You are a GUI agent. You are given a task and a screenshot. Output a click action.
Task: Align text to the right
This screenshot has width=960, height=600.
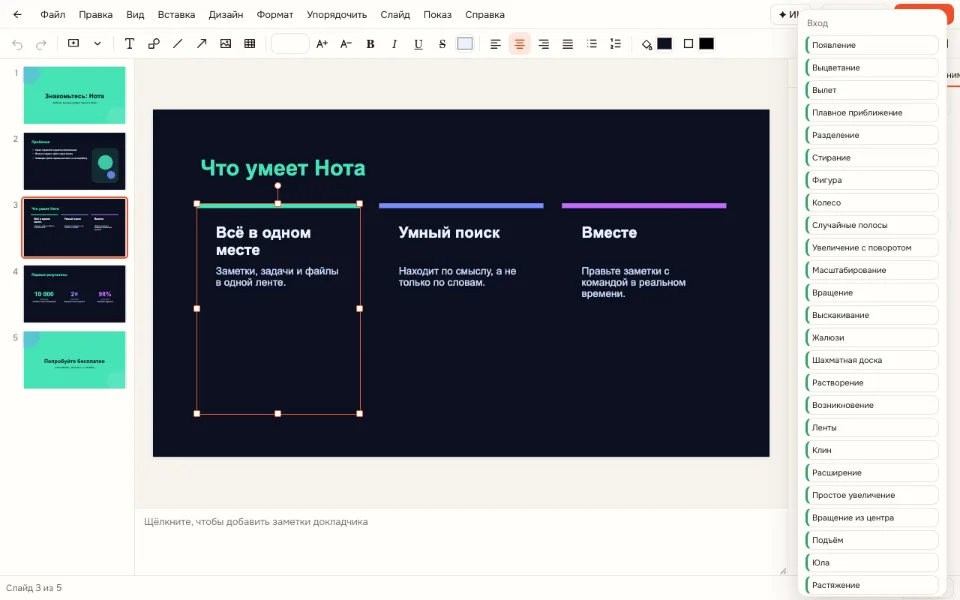pyautogui.click(x=544, y=43)
